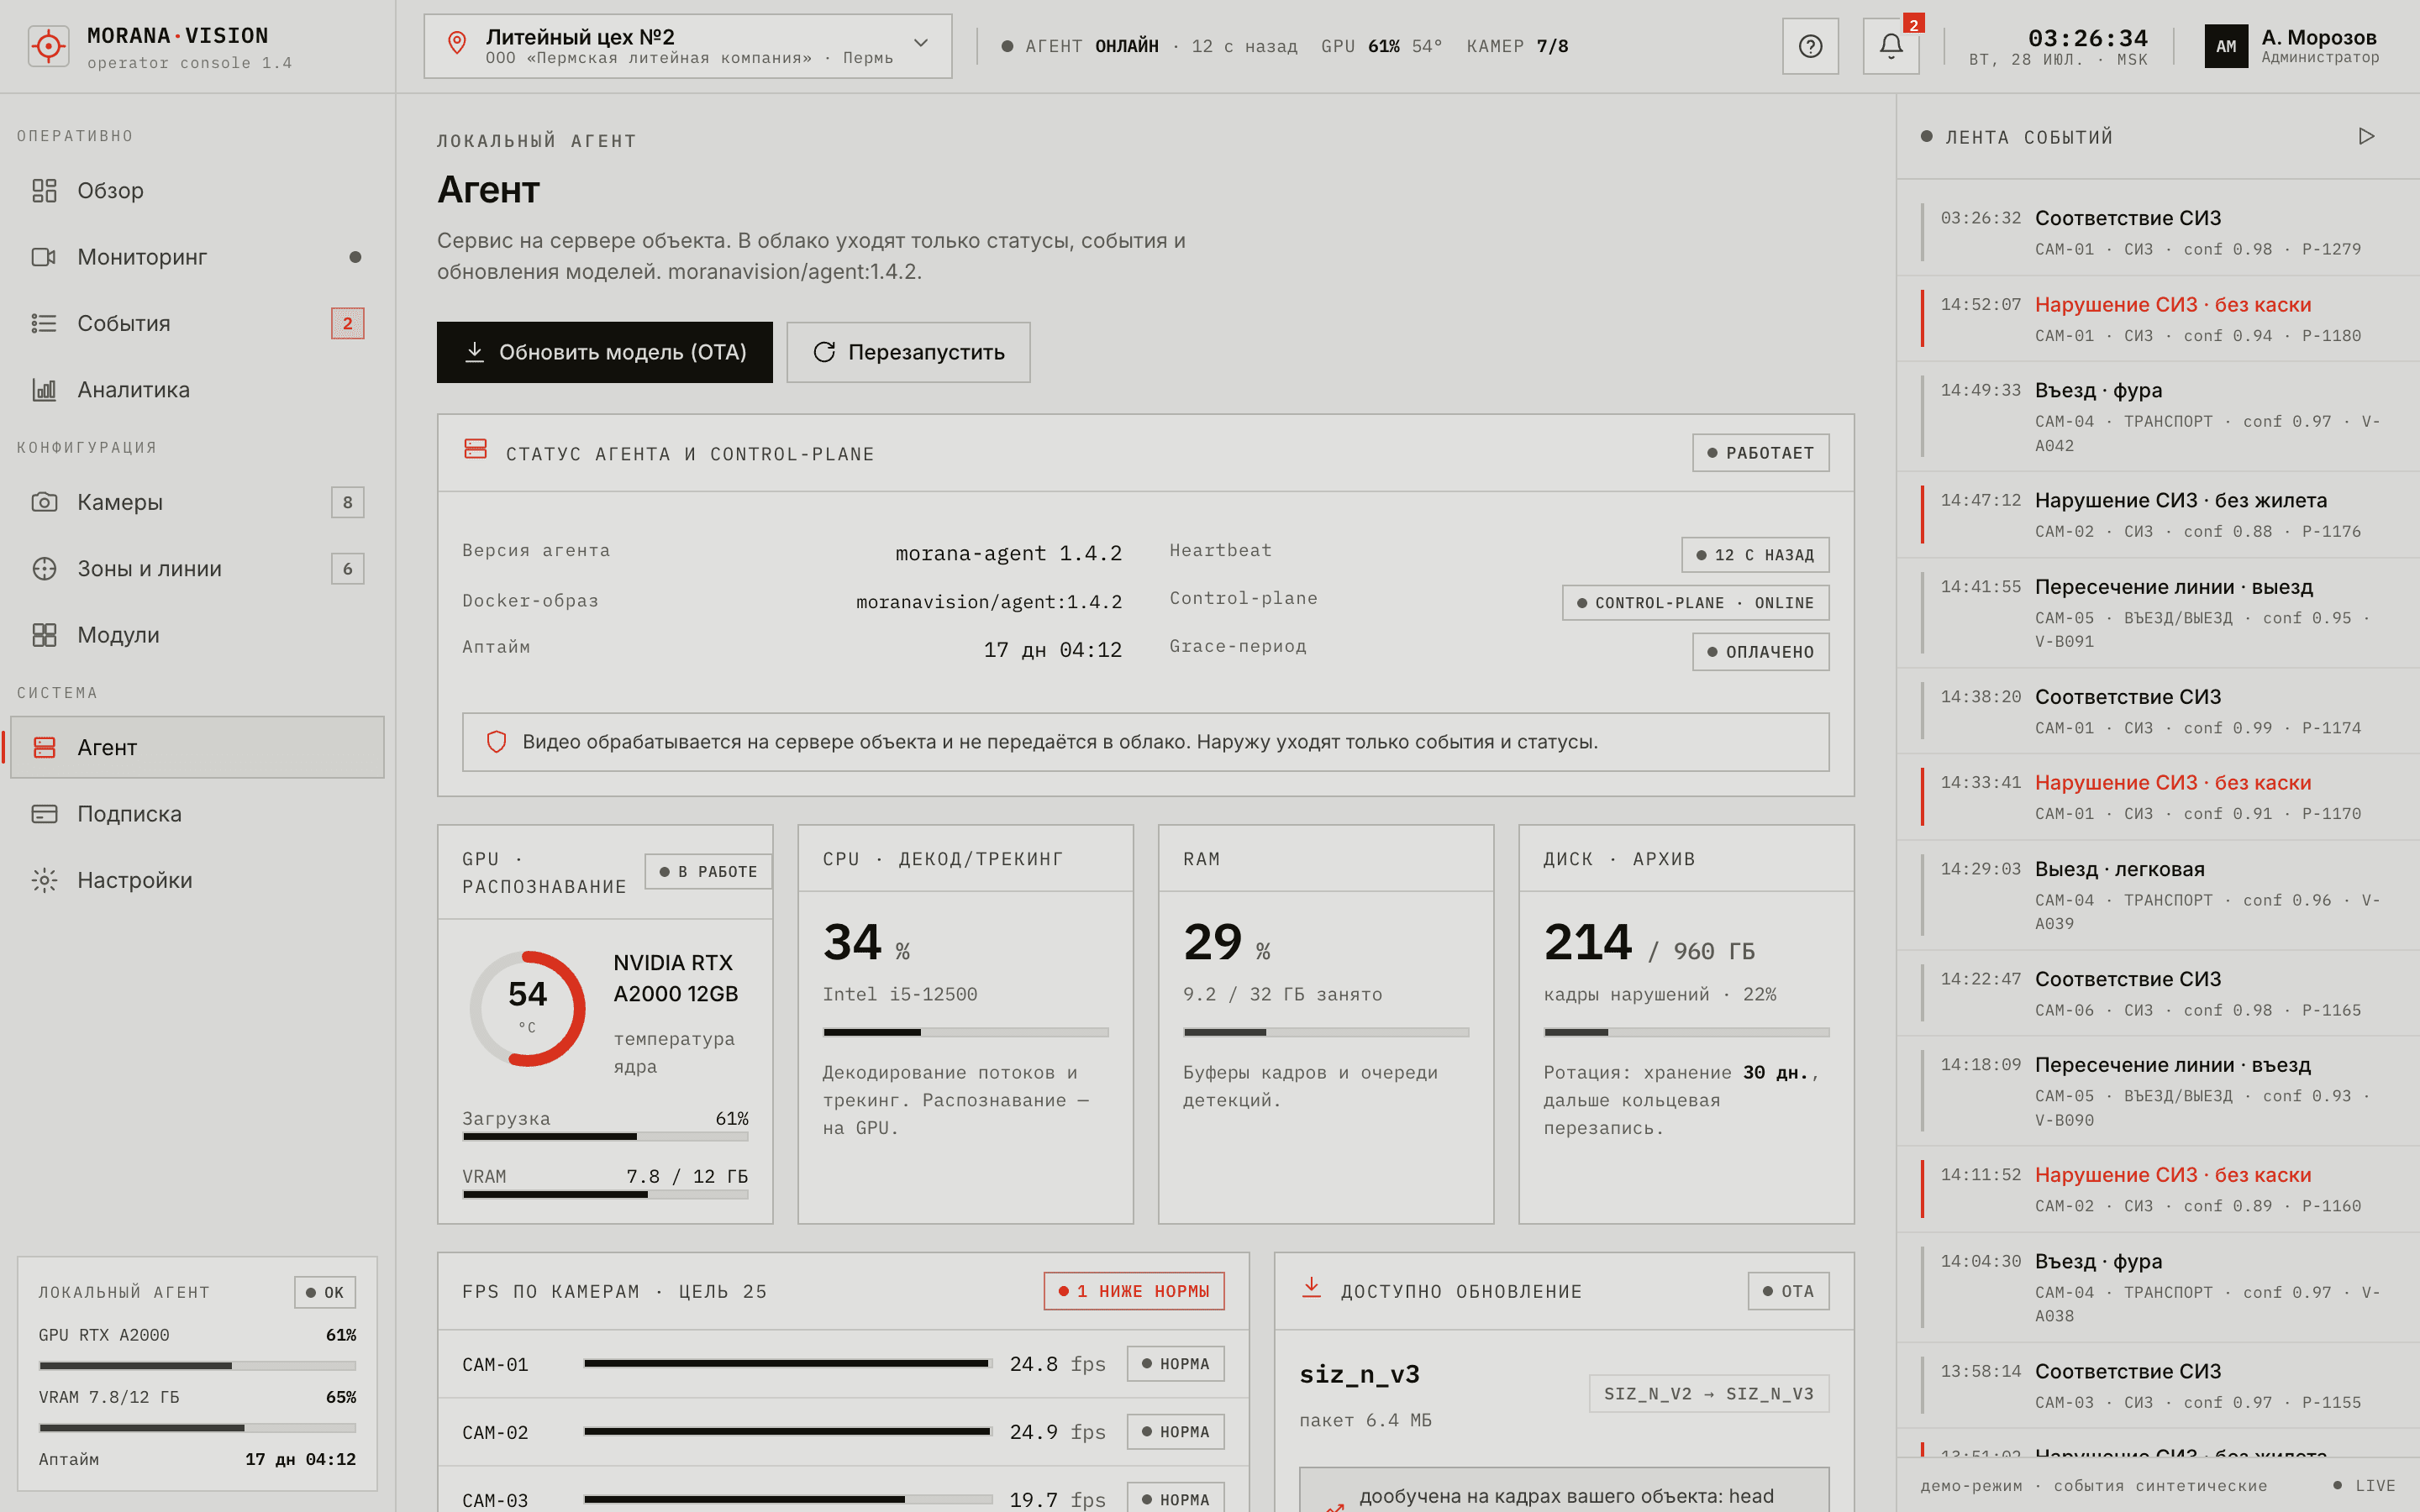Viewport: 2420px width, 1512px height.
Task: Click the Подписка card icon
Action: pyautogui.click(x=44, y=814)
